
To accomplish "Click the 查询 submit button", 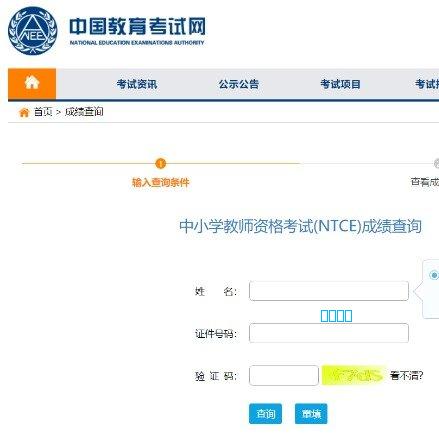I will (x=265, y=414).
